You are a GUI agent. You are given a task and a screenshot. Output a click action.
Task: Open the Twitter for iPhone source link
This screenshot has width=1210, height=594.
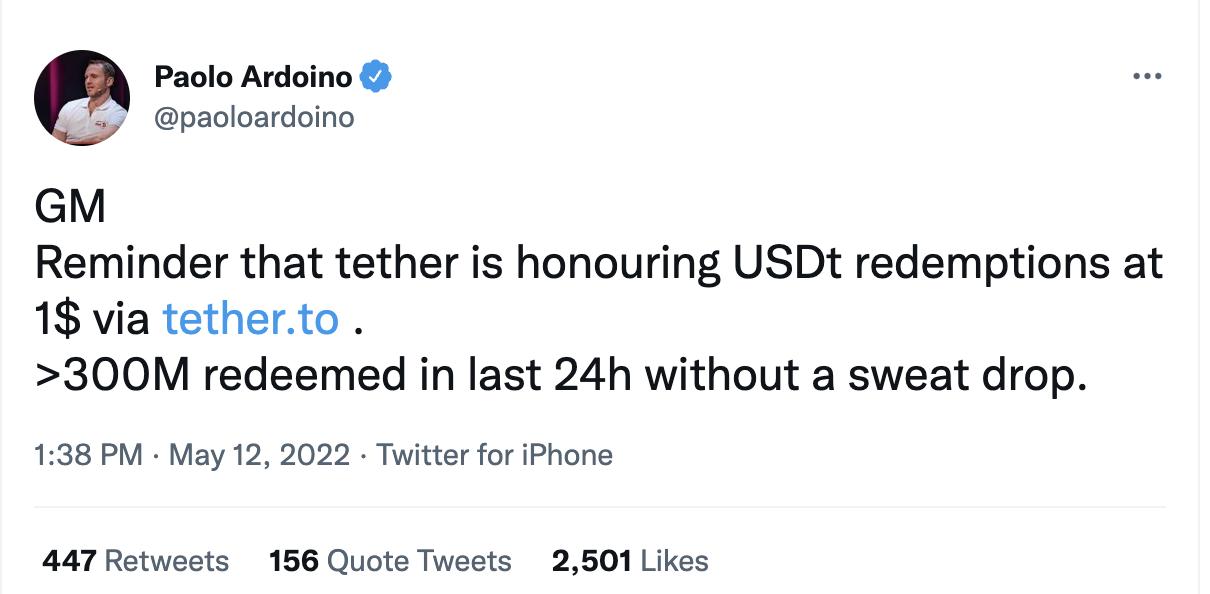pos(495,456)
